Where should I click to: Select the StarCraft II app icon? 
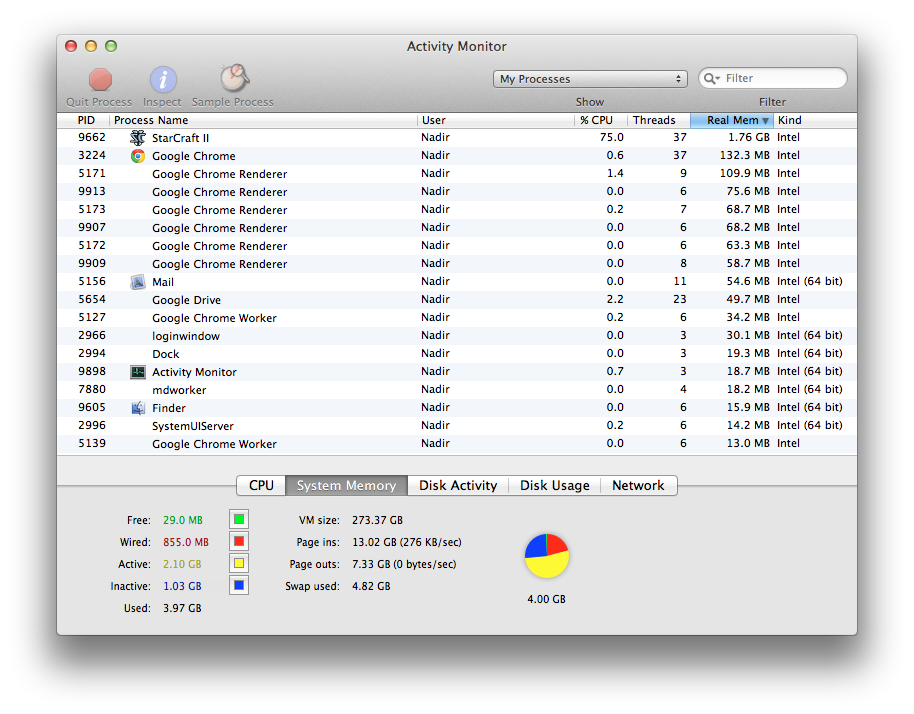138,138
